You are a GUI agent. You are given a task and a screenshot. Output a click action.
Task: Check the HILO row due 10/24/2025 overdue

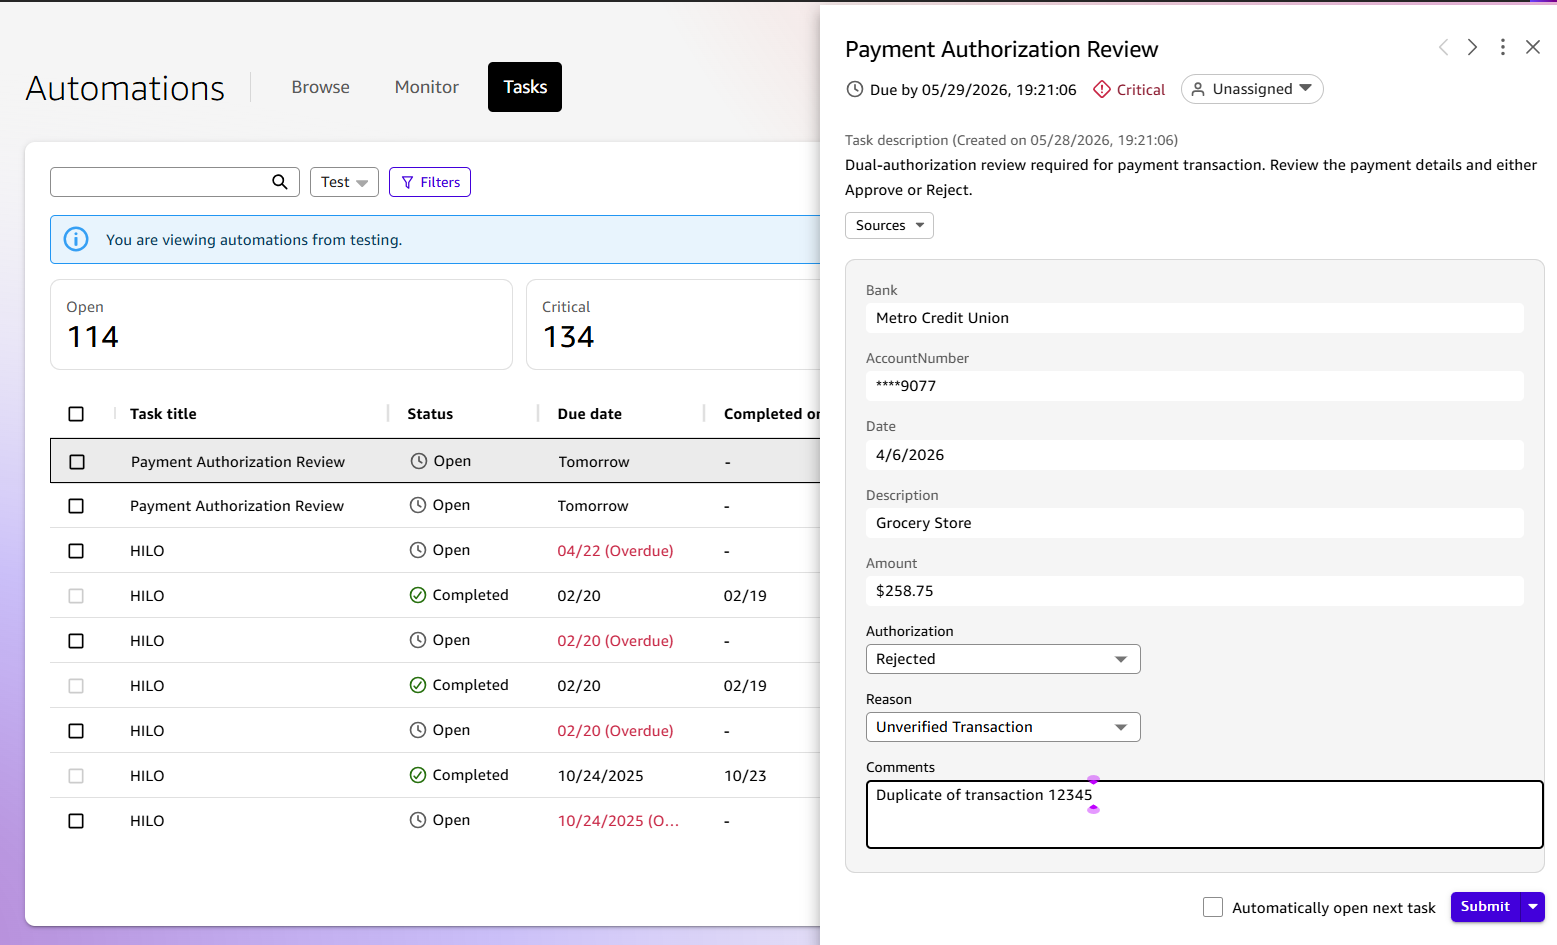76,821
